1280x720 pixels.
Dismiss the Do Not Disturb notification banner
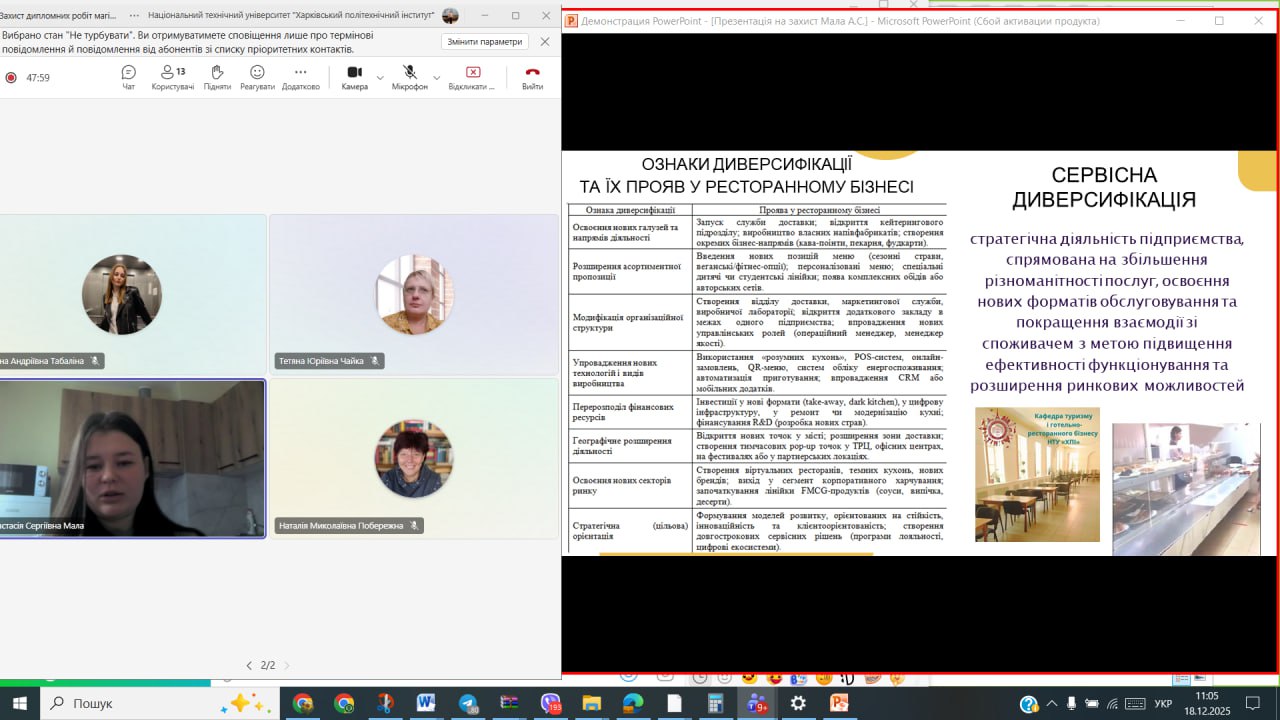544,42
